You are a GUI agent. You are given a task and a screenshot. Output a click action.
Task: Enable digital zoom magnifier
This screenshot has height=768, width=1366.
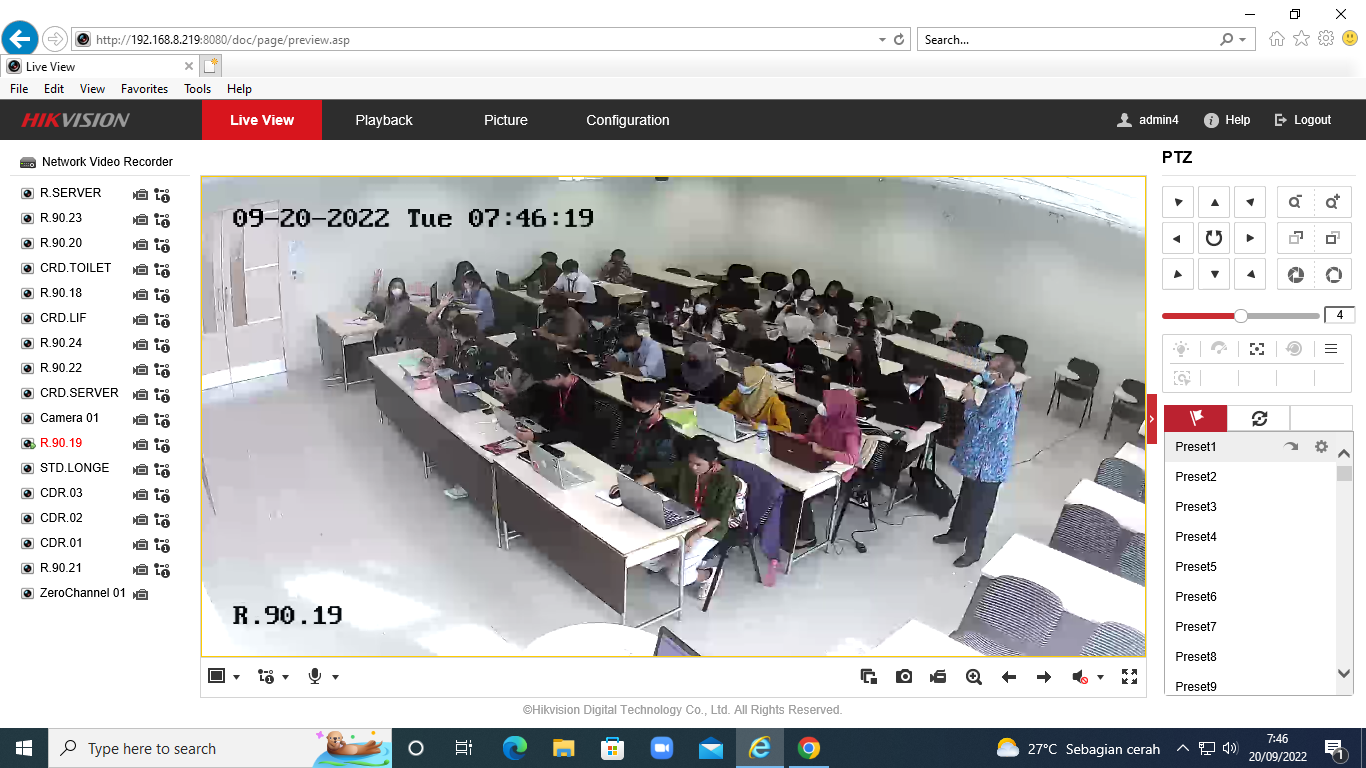click(974, 677)
